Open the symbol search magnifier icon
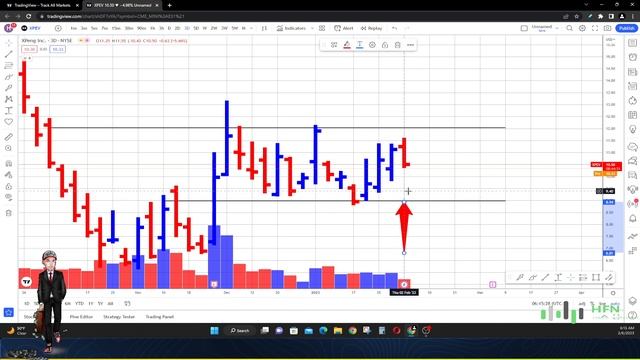The image size is (640, 360). (569, 28)
